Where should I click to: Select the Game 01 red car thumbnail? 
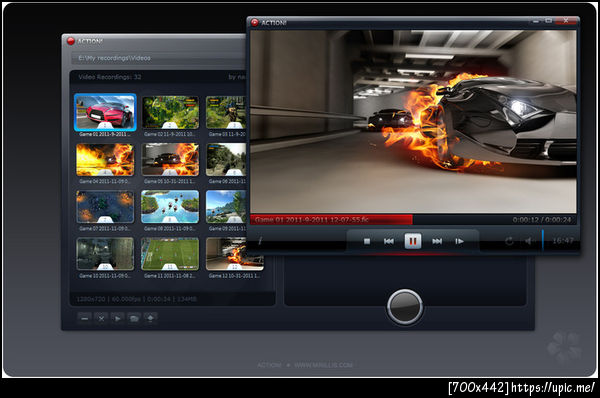(x=105, y=112)
